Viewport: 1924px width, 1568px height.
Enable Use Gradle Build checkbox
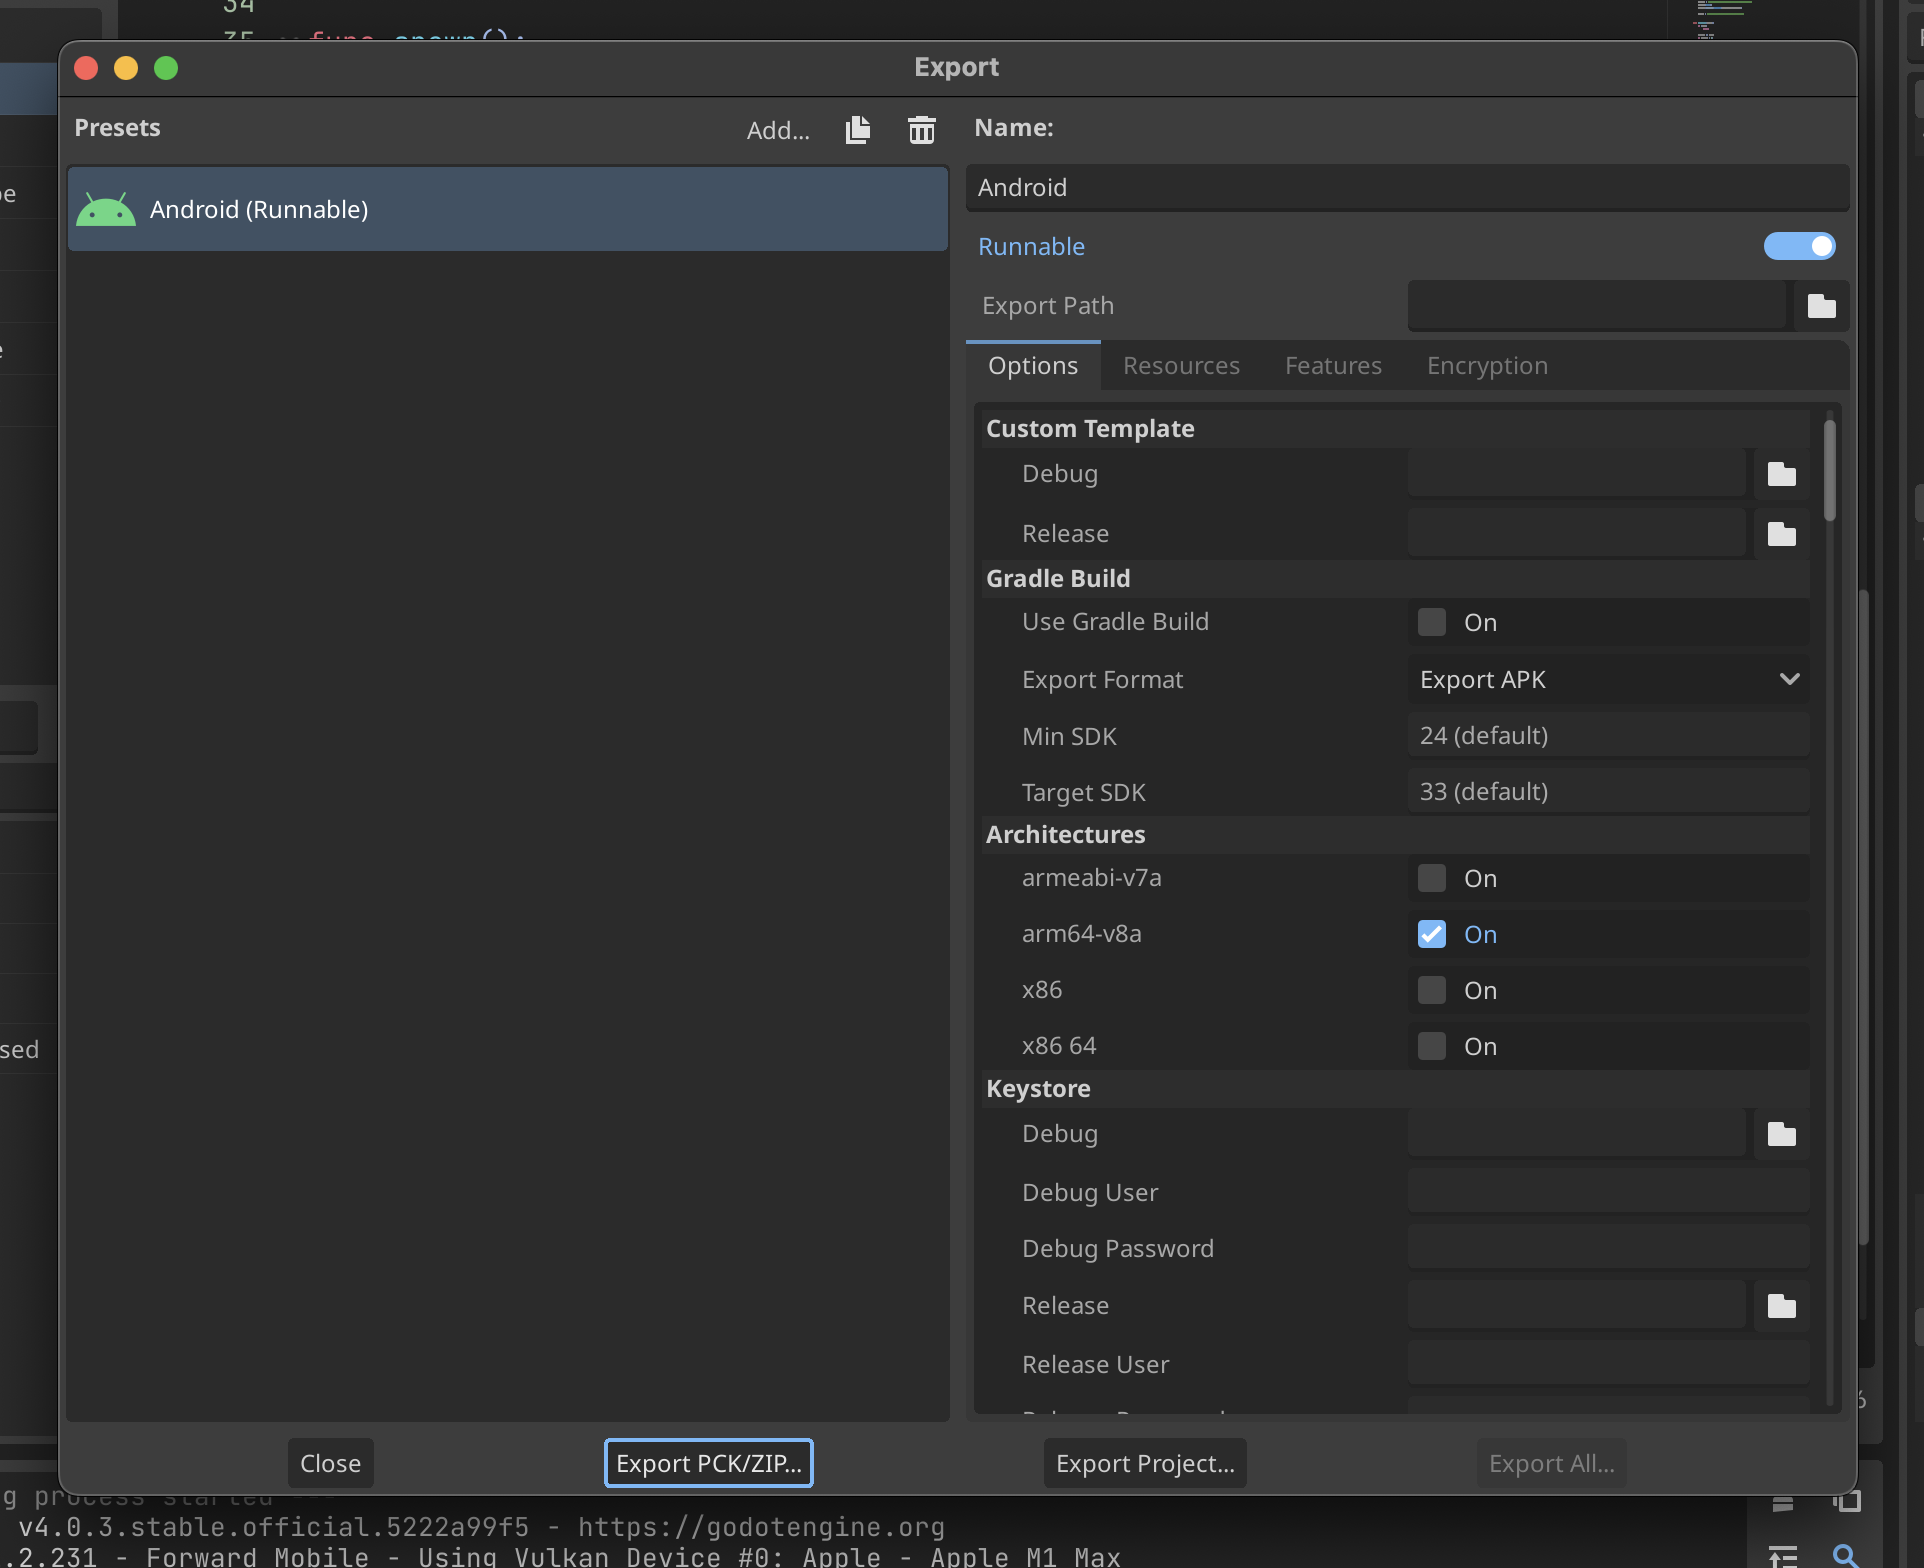coord(1432,622)
